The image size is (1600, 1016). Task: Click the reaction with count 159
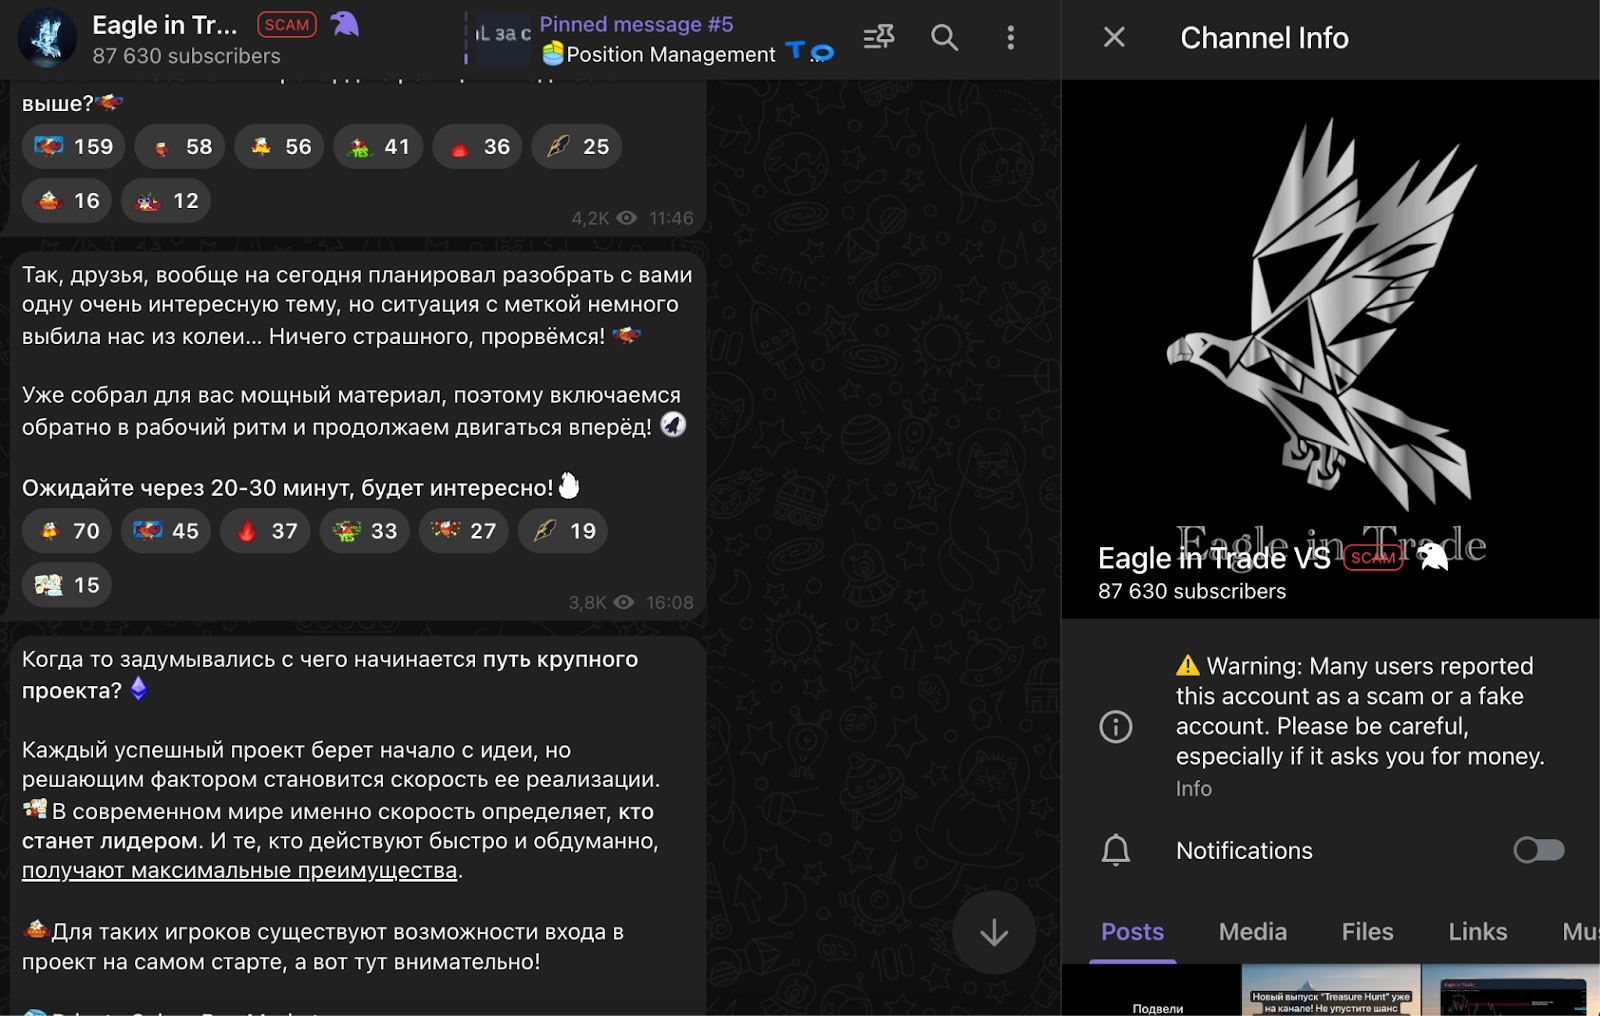tap(74, 147)
